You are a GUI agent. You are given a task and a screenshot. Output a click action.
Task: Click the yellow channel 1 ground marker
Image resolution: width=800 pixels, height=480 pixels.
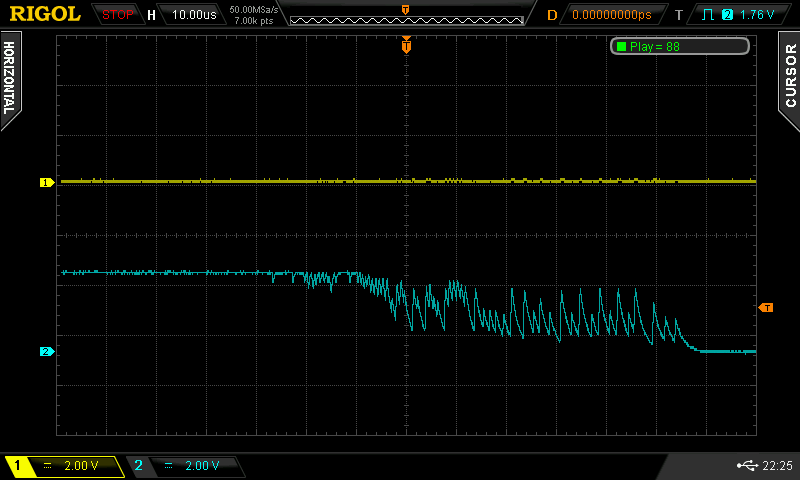pos(47,182)
